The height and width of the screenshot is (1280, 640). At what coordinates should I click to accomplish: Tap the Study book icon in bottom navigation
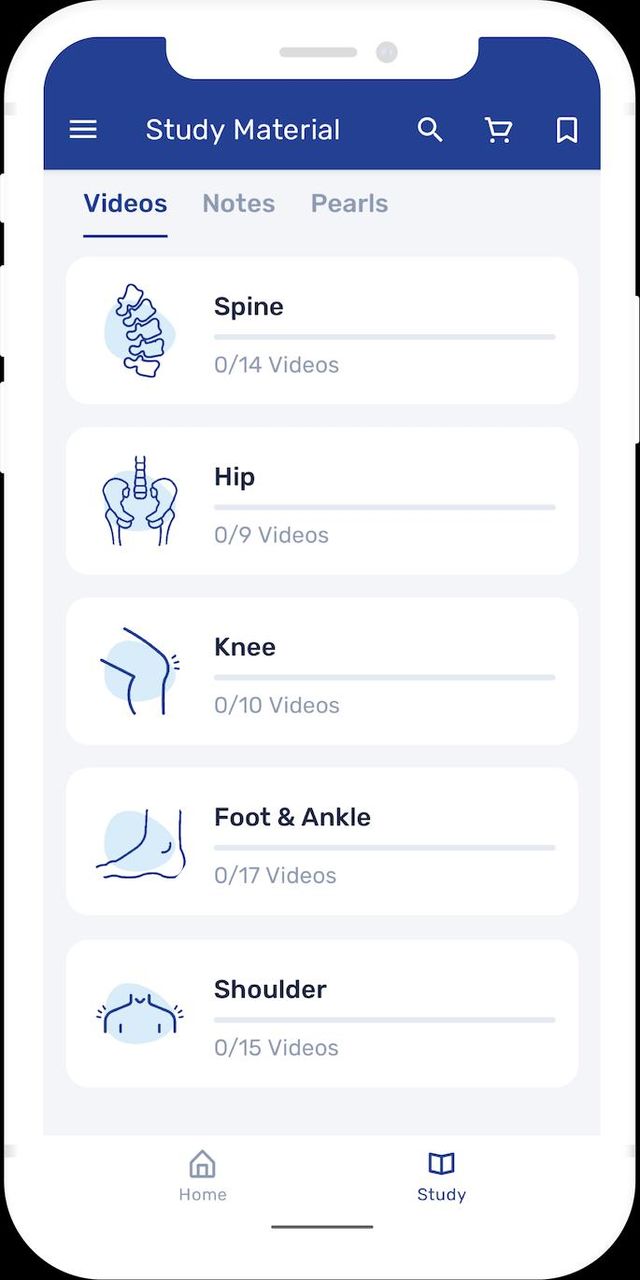click(x=441, y=1163)
